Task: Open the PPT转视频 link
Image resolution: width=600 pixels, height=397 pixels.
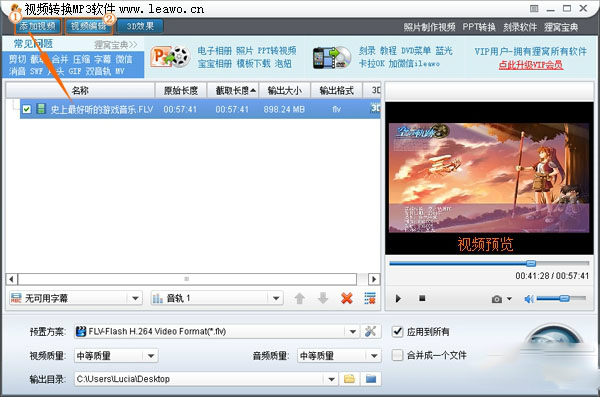Action: coord(277,51)
